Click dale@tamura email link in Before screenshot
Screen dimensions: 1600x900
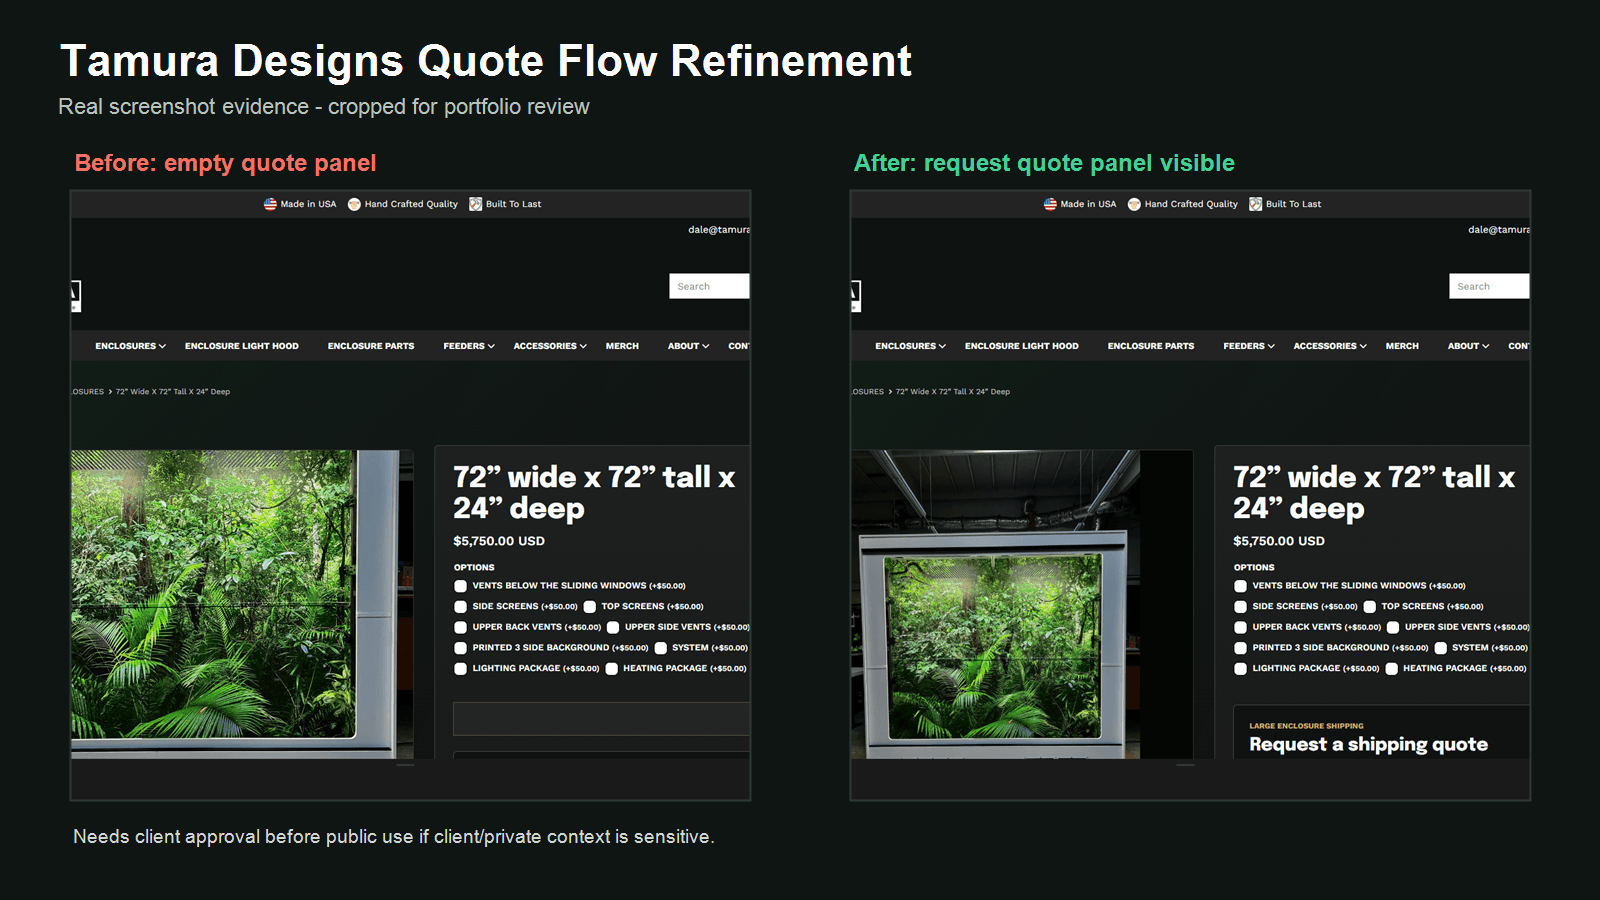coord(719,230)
